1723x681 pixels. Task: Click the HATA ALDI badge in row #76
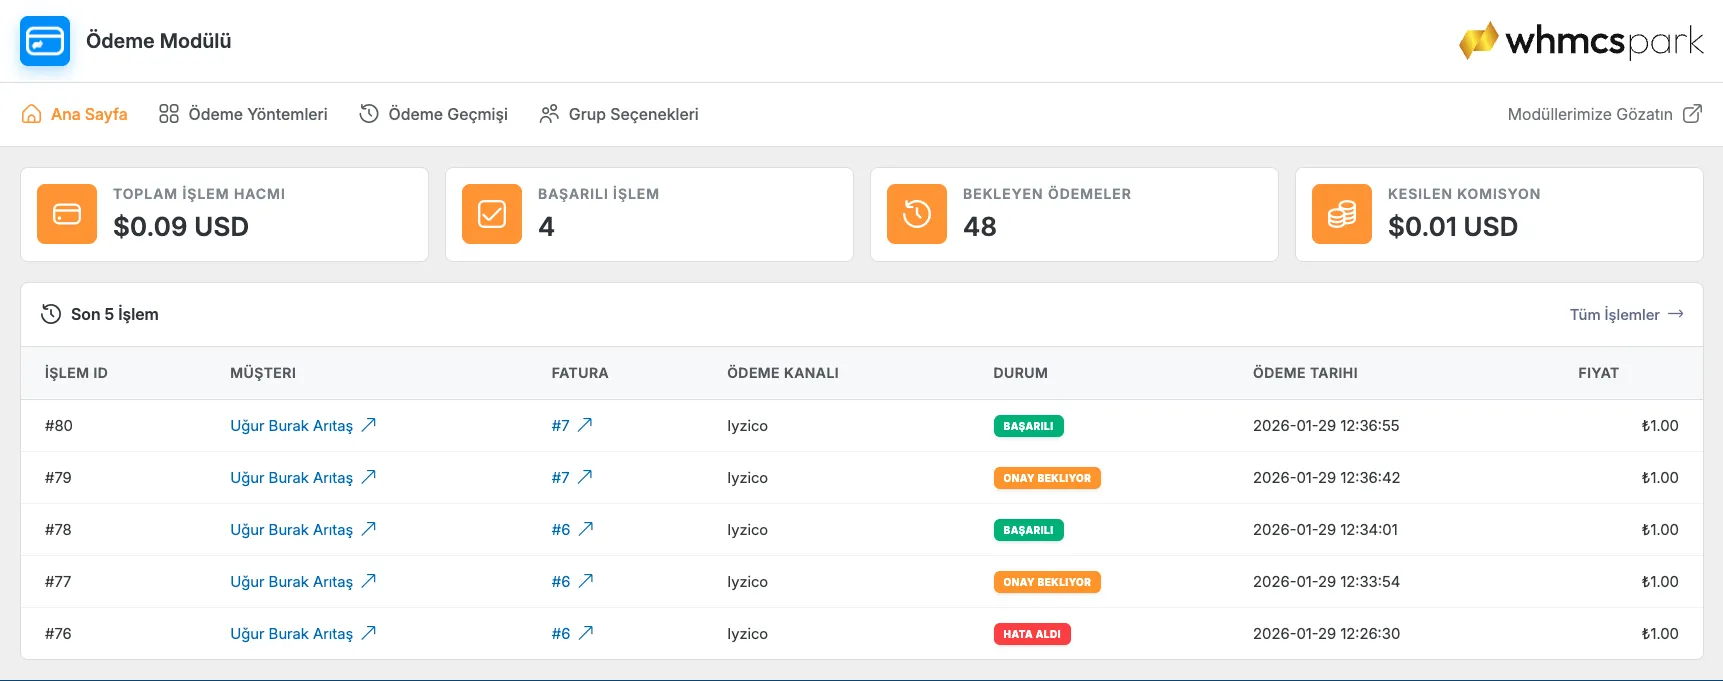point(1032,634)
